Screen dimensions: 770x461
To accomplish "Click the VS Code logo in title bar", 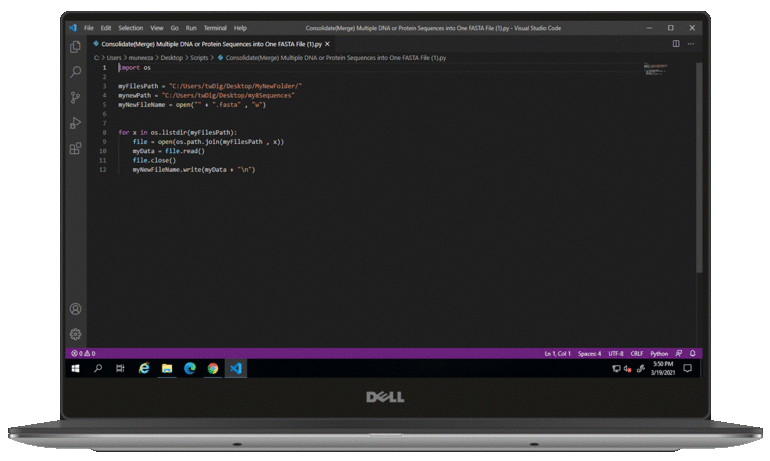I will pyautogui.click(x=73, y=28).
